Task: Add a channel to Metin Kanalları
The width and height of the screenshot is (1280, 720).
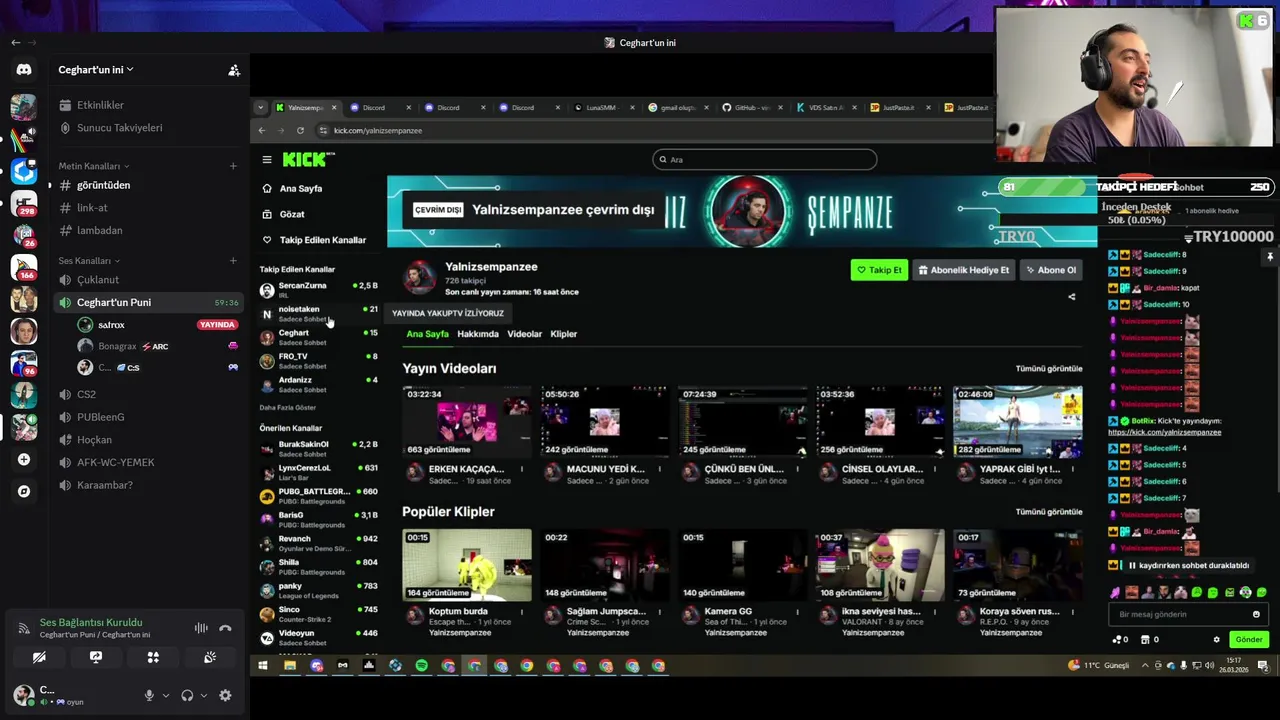Action: pyautogui.click(x=233, y=166)
